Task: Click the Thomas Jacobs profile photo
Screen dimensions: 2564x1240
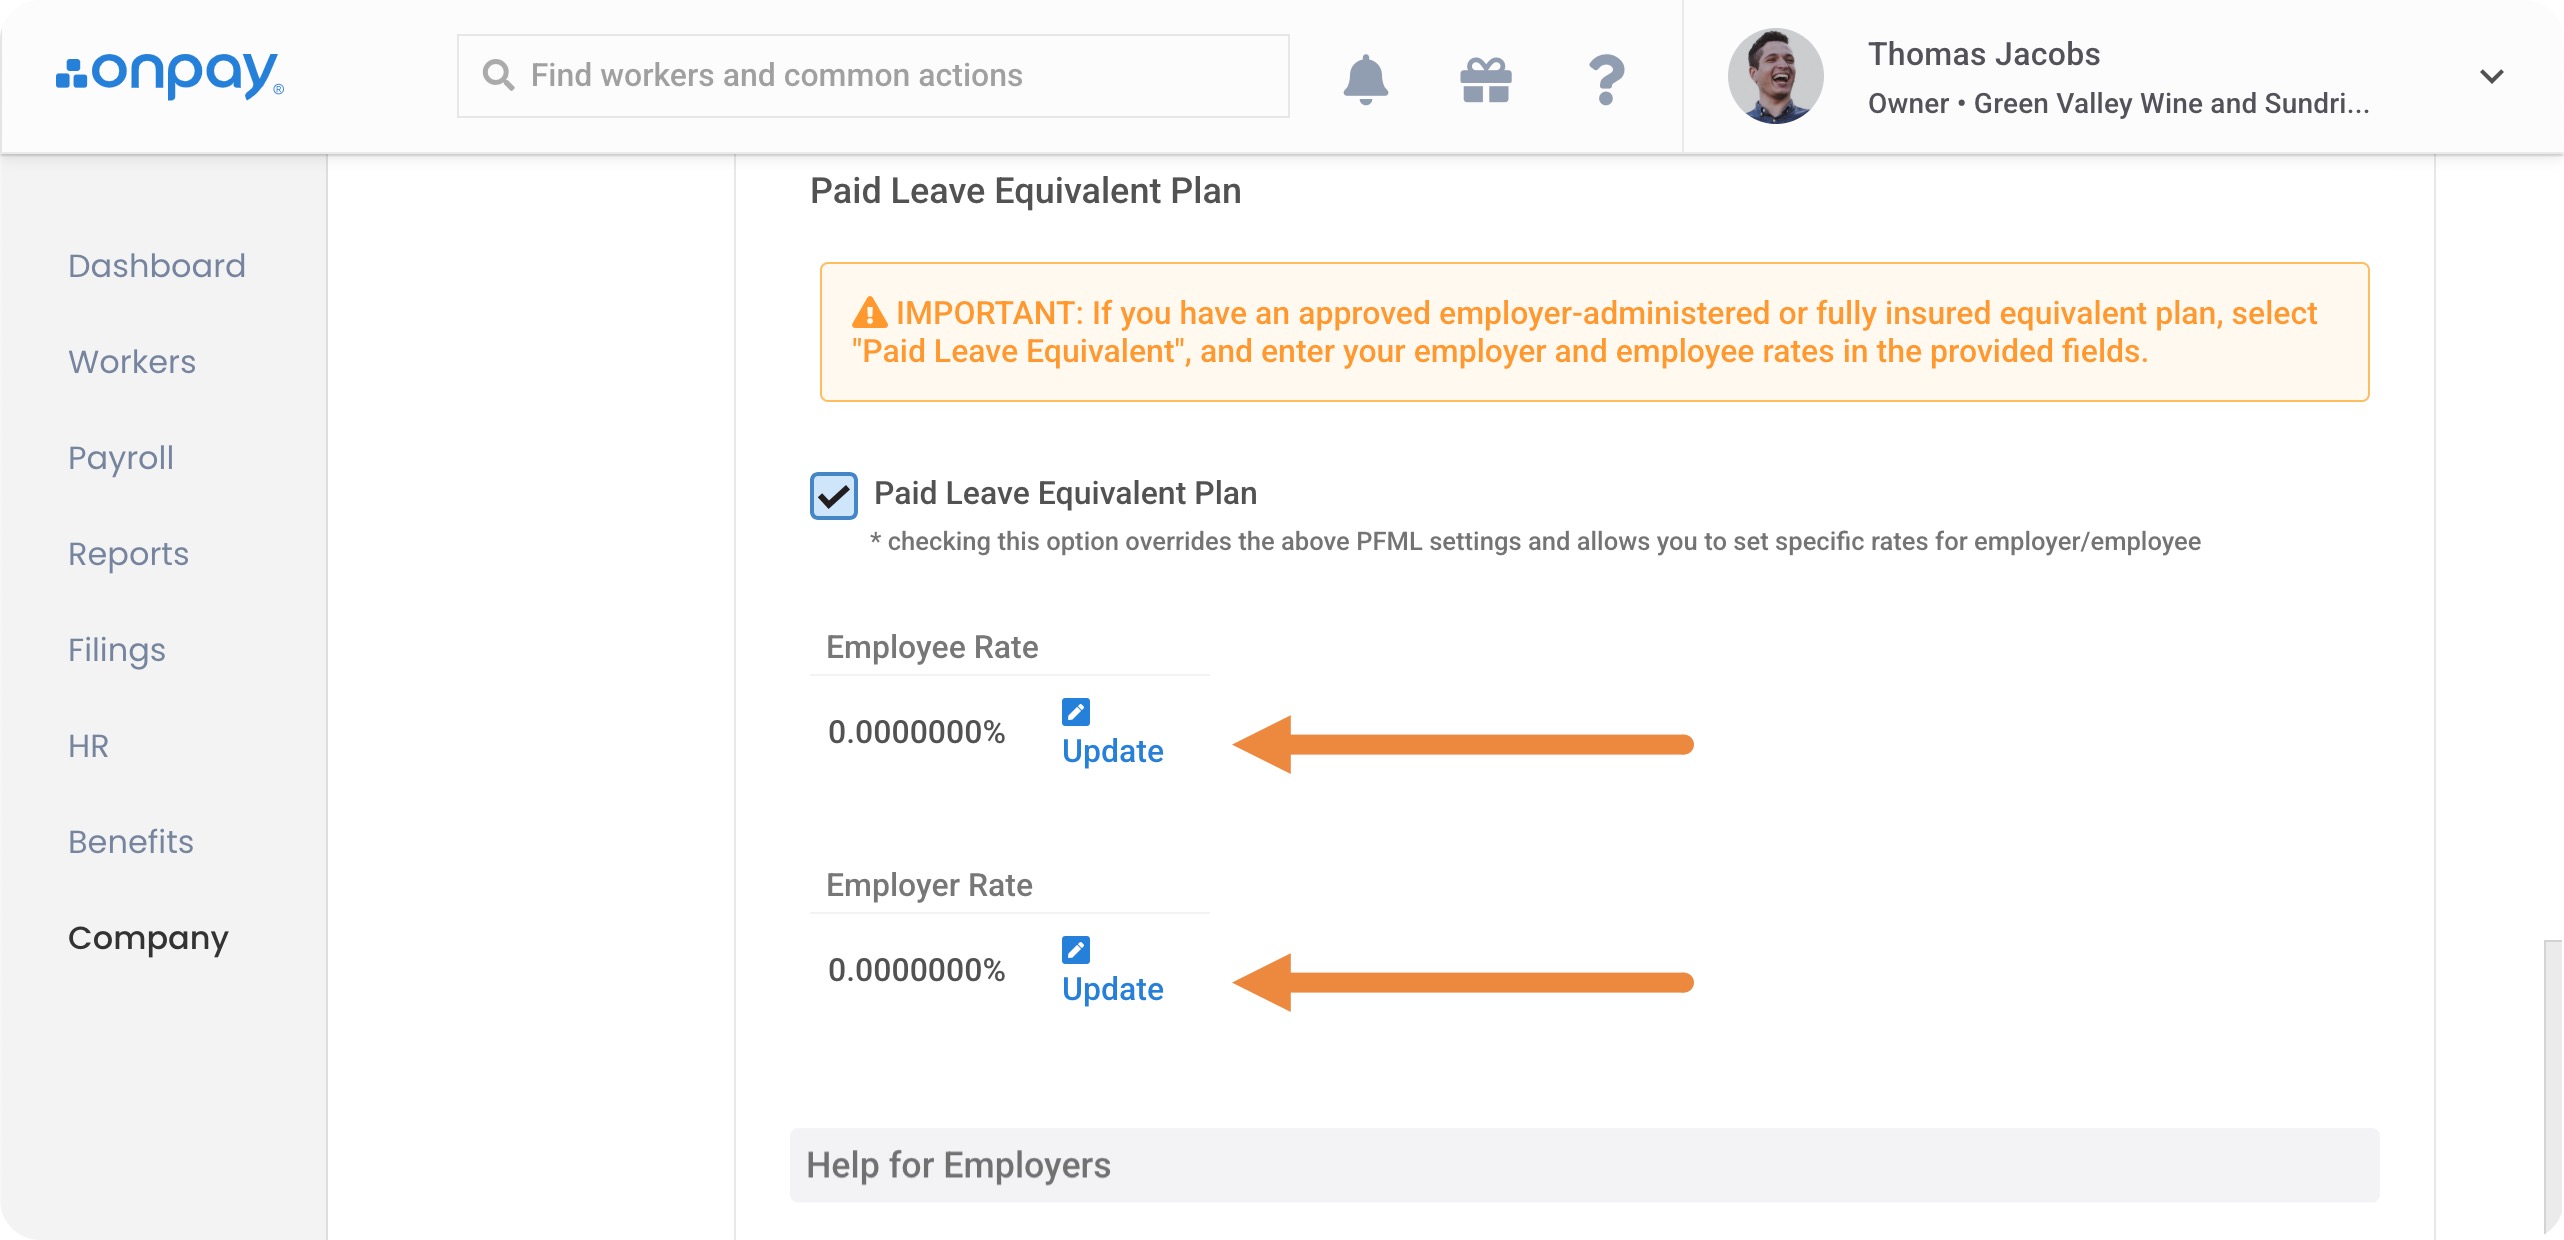Action: click(1776, 76)
